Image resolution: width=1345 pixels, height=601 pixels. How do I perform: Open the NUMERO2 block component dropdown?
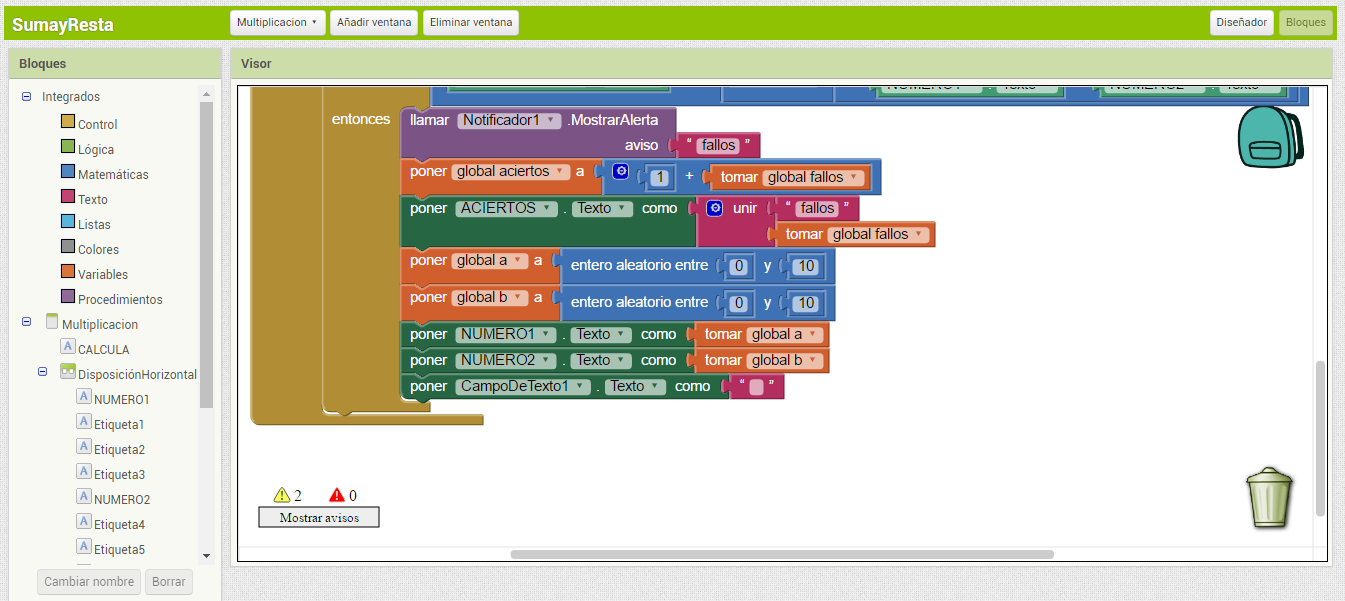504,360
